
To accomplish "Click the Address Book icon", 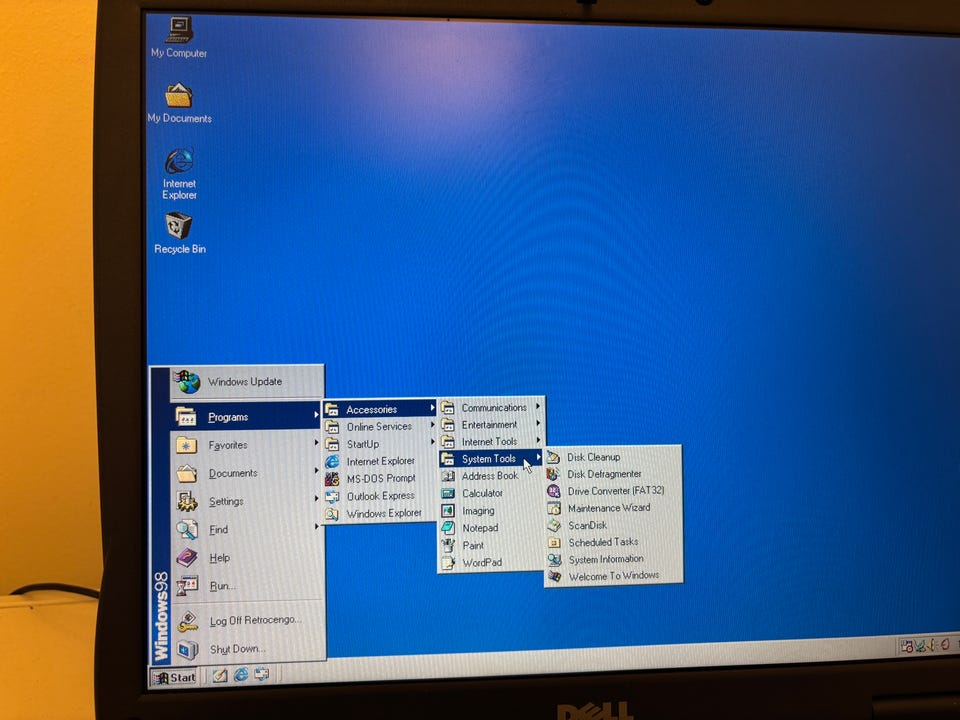I will 448,476.
